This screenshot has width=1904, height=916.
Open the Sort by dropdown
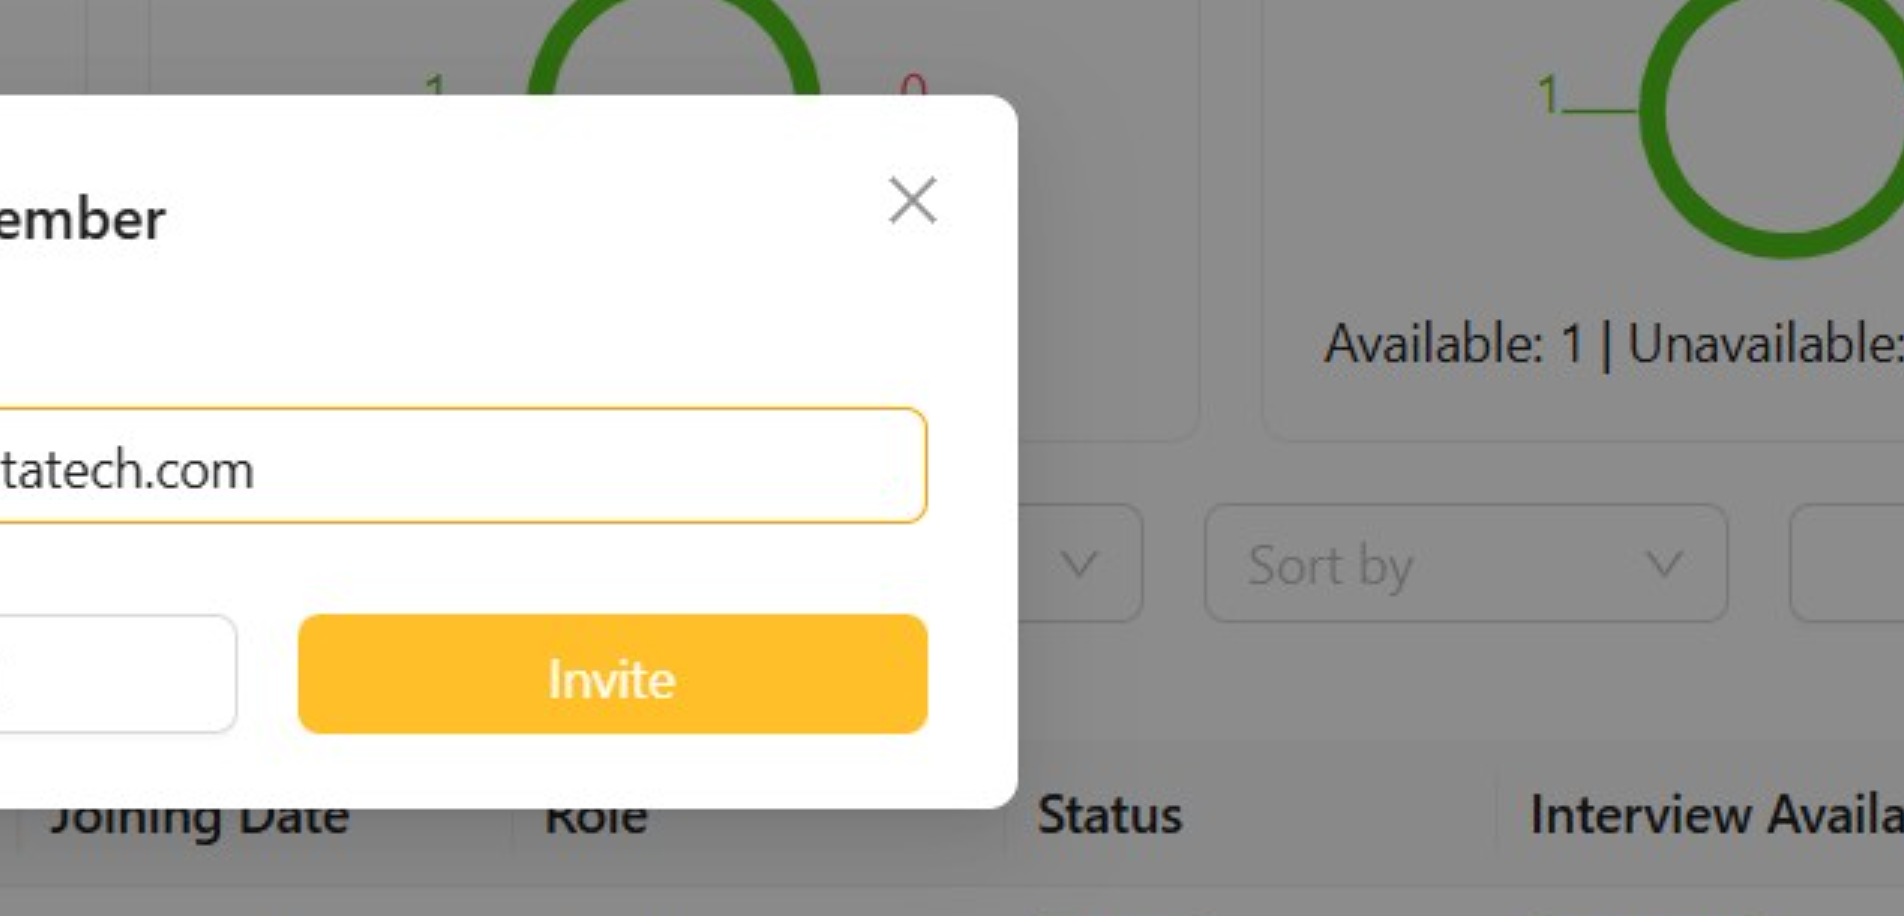tap(1466, 564)
